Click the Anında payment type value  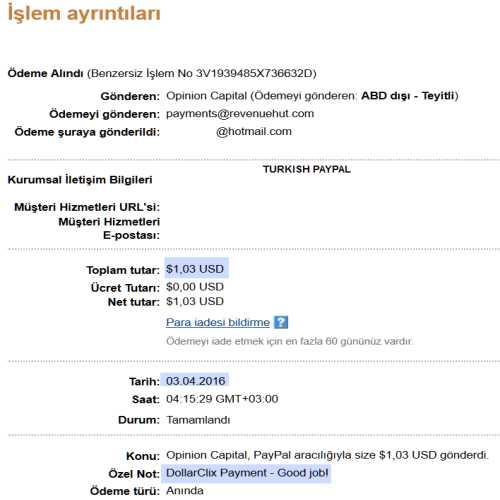185,491
